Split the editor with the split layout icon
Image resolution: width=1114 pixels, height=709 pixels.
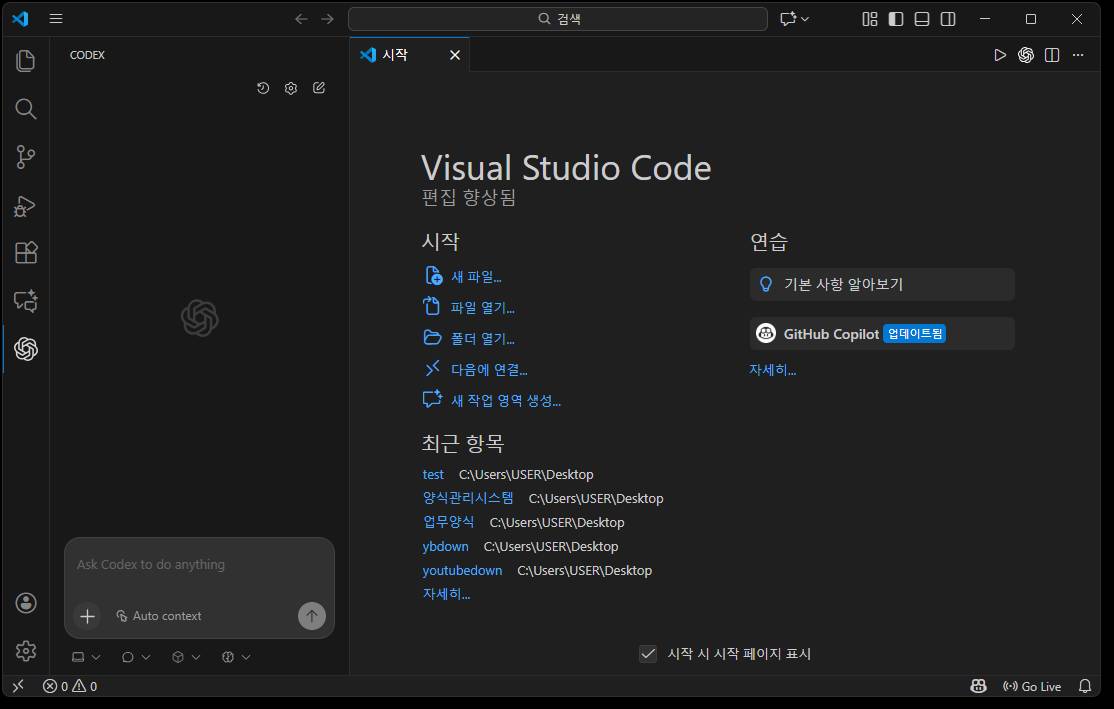pyautogui.click(x=1051, y=55)
